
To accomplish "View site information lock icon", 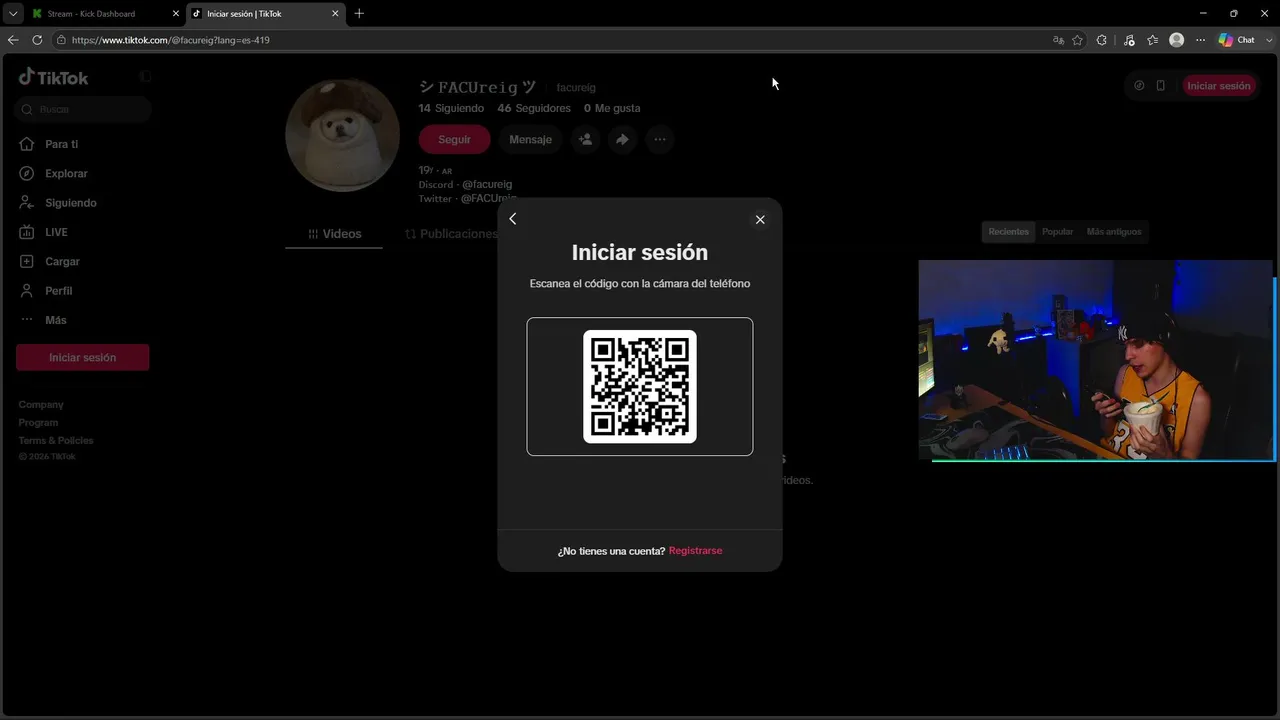I will click(x=61, y=40).
